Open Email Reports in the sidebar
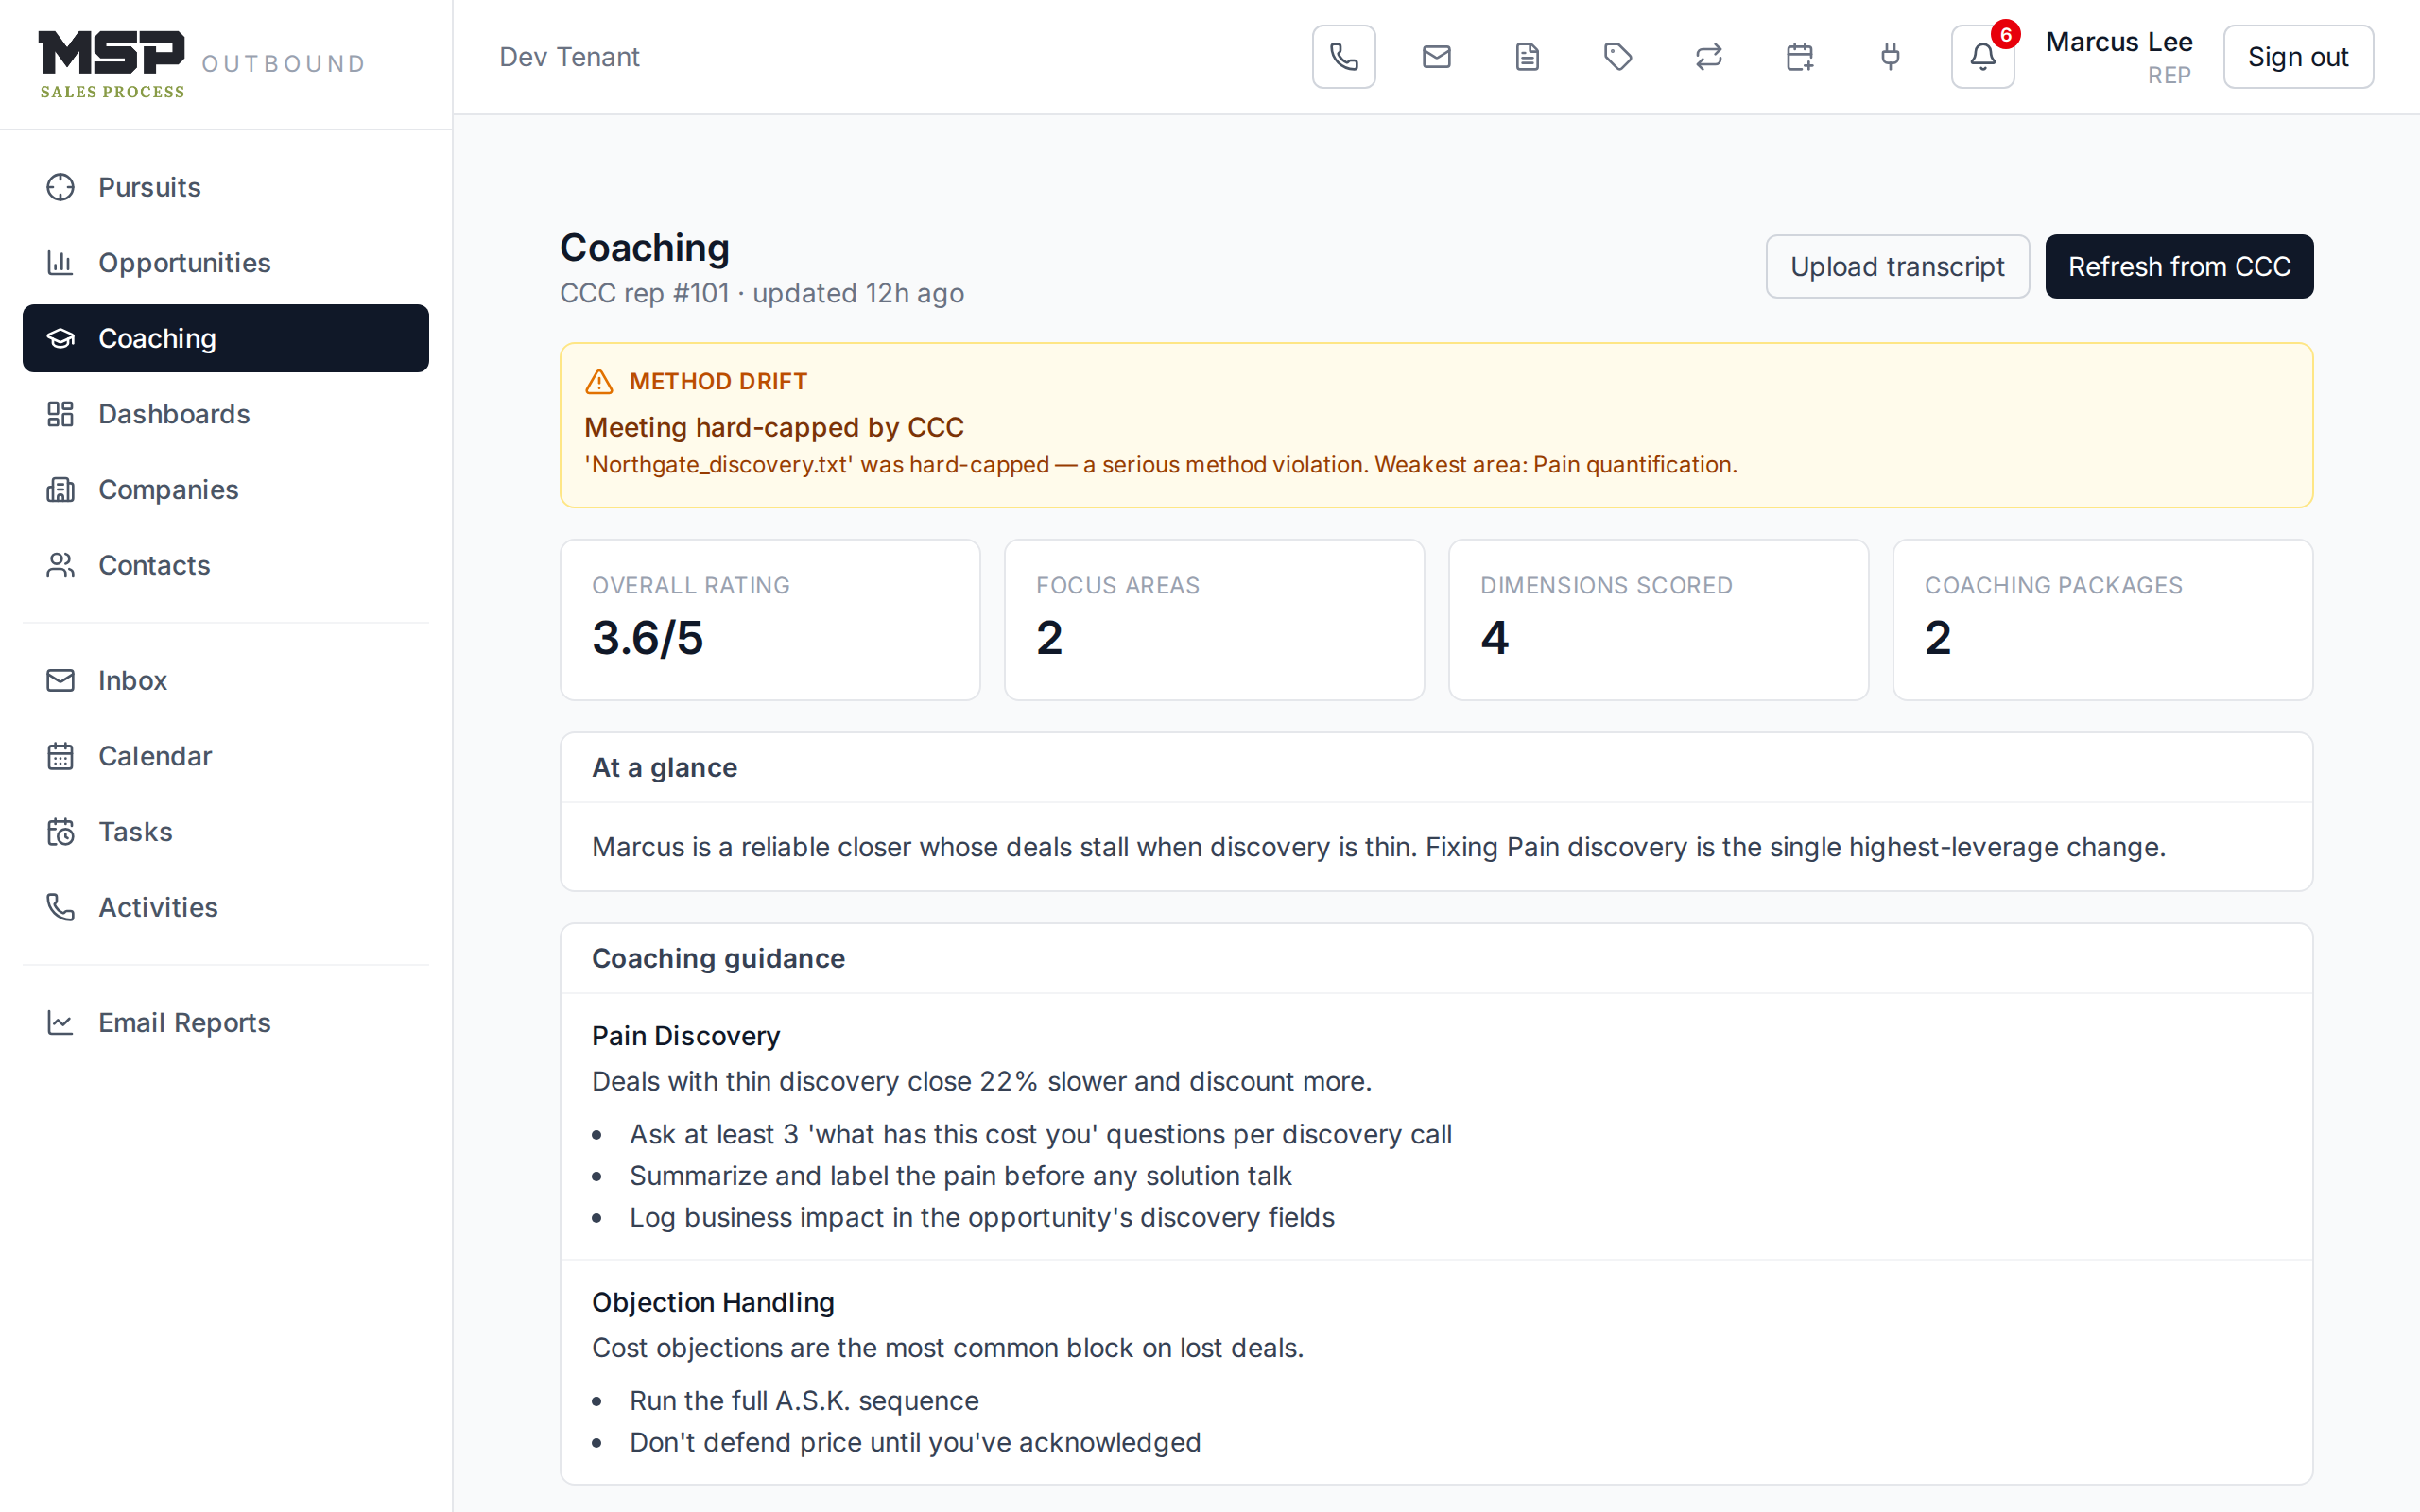2420x1512 pixels. 226,1022
